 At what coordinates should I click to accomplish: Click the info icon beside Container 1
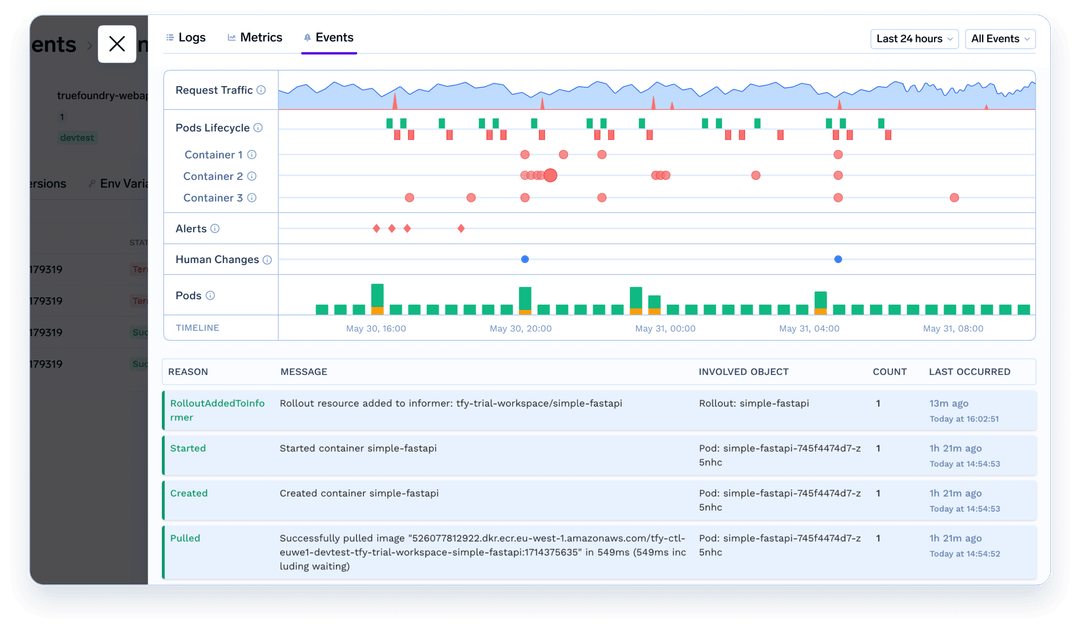(x=253, y=154)
